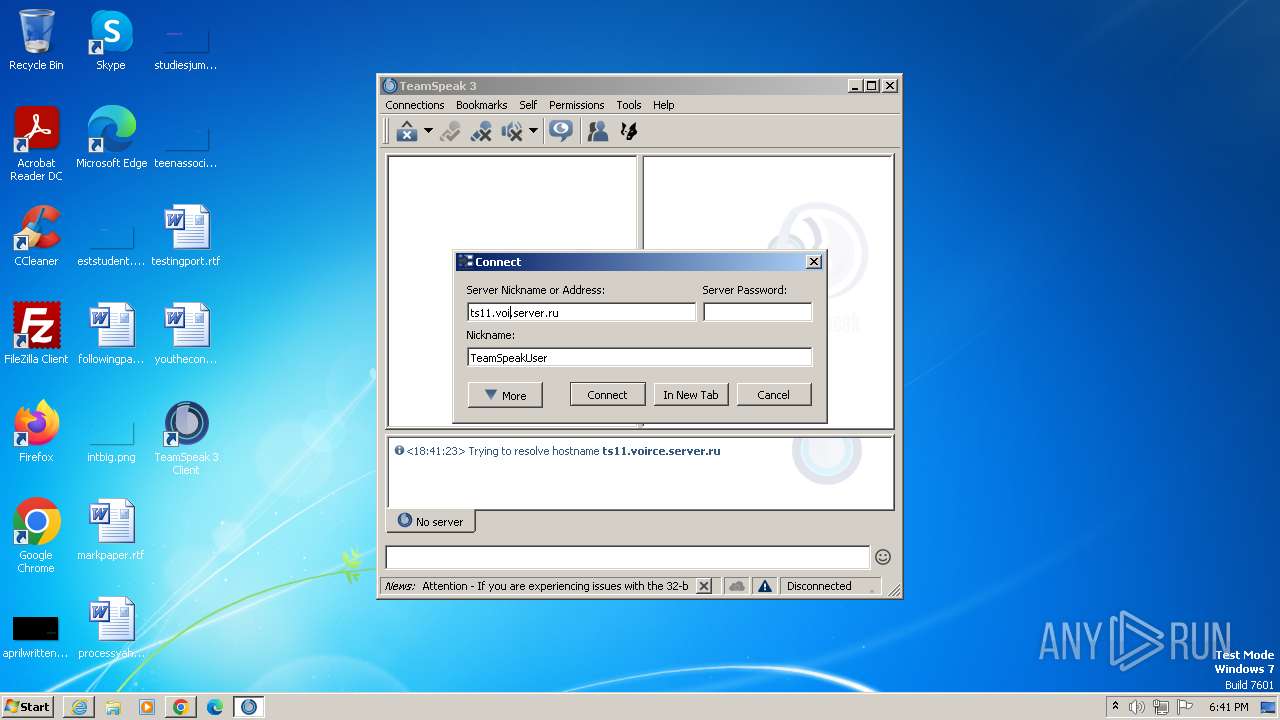Toggle the mute speakers toolbar icon
This screenshot has height=720, width=1280.
tap(512, 131)
